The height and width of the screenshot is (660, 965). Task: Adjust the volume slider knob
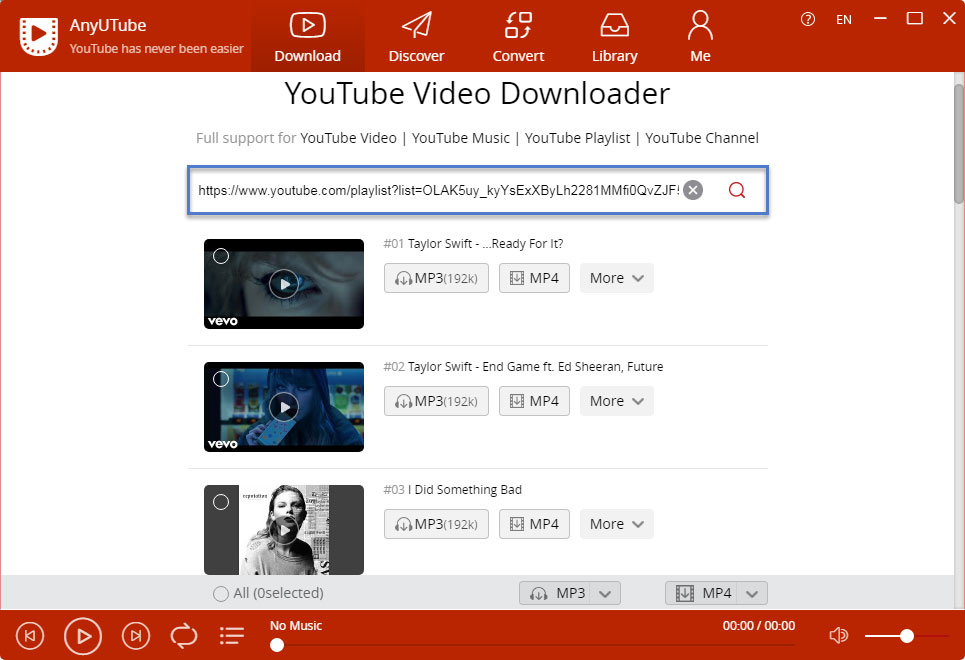(x=907, y=636)
